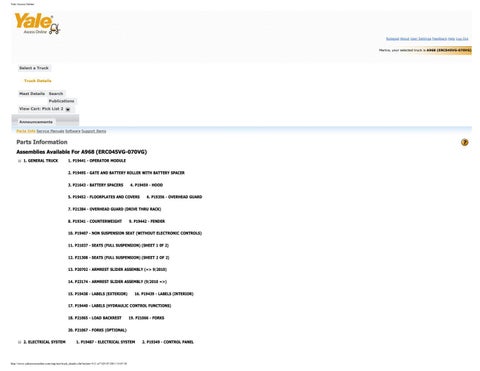The width and height of the screenshot is (480, 371).
Task: Open Overhead Guard (Drive Thru Rack) assembly
Action: (x=115, y=209)
